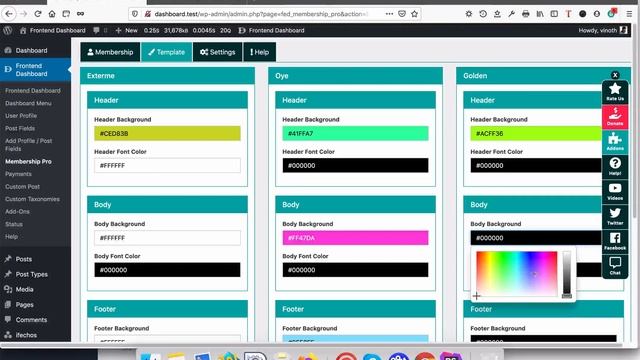Click Exterme Header Background color #CED83B

(167, 133)
